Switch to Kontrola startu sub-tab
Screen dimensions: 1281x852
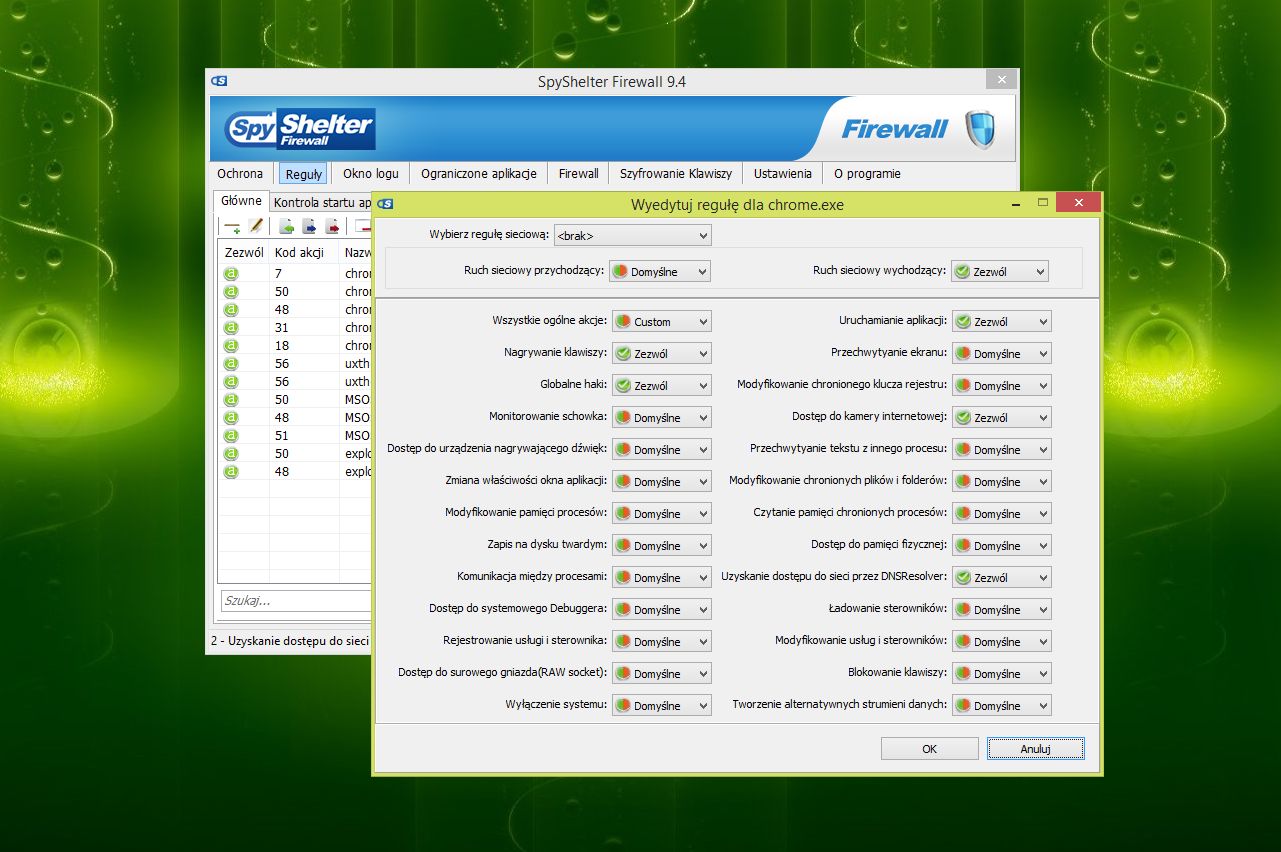pyautogui.click(x=321, y=203)
